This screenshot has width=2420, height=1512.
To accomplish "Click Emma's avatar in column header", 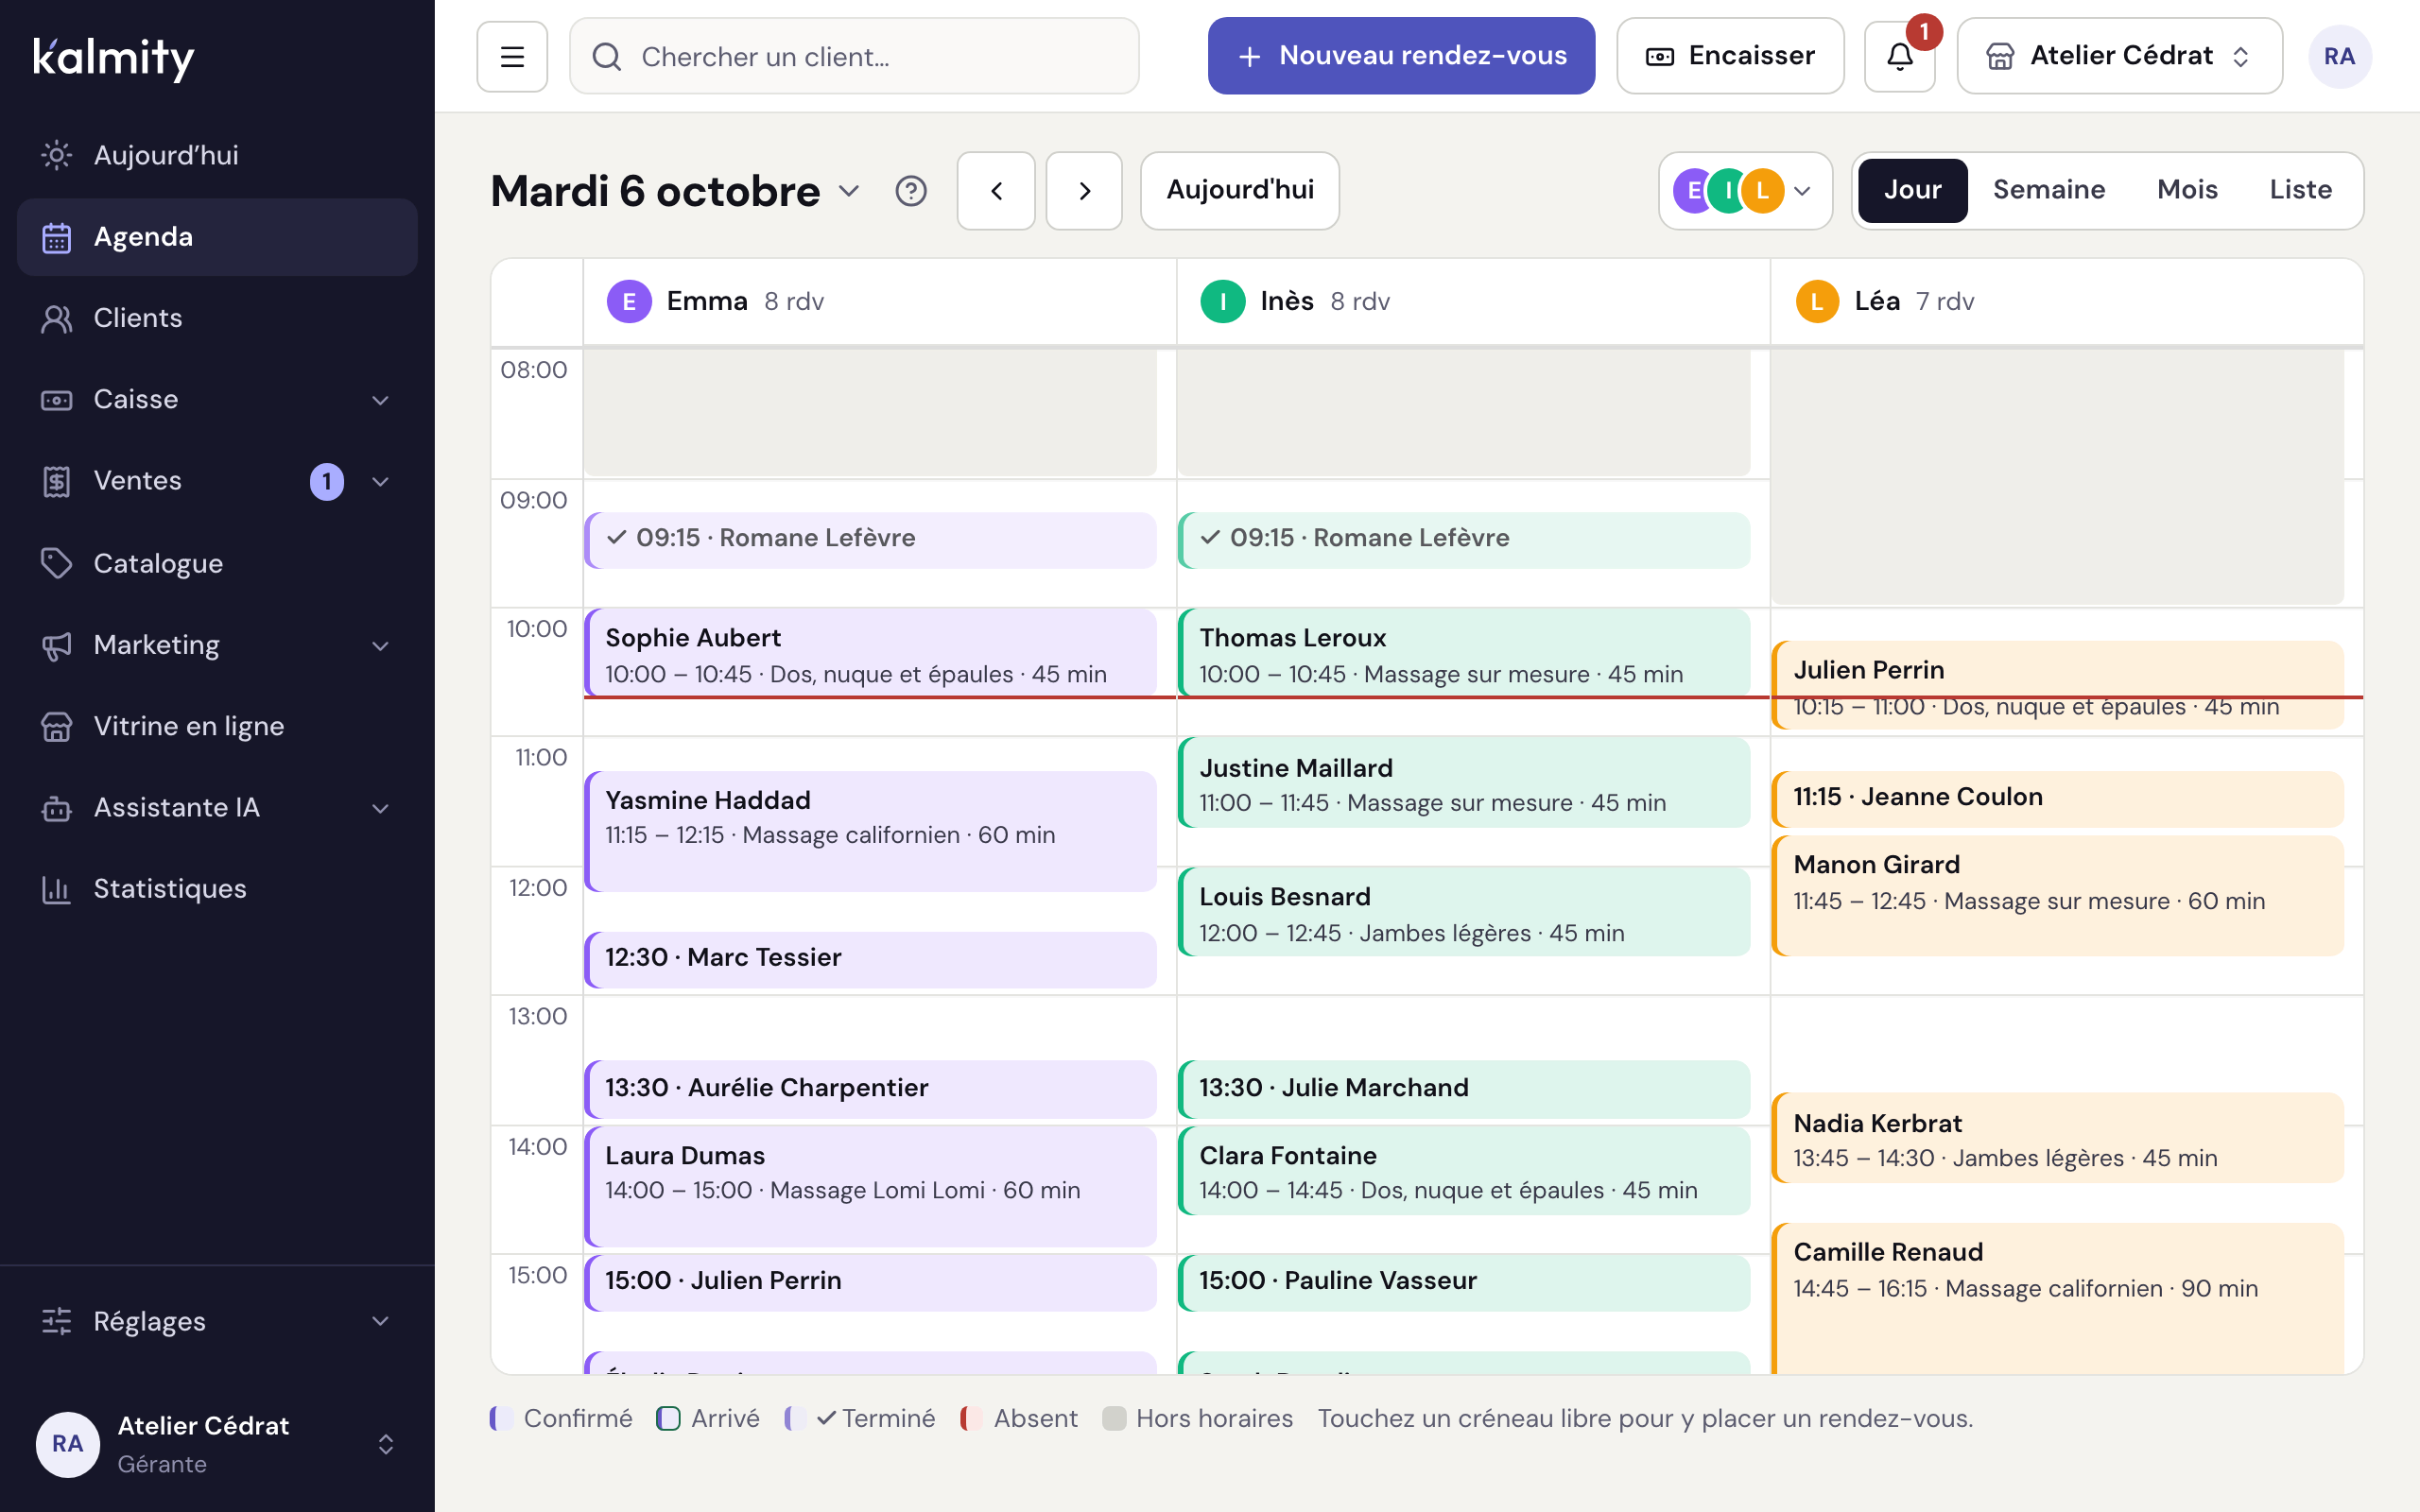I will (629, 301).
